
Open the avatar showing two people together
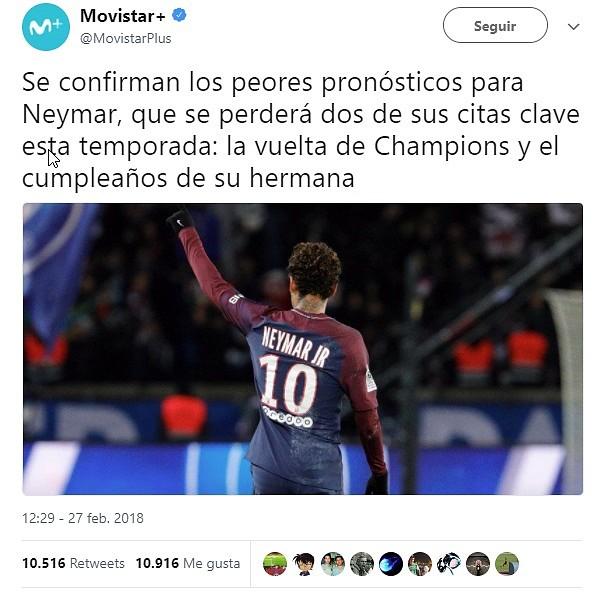(x=333, y=564)
